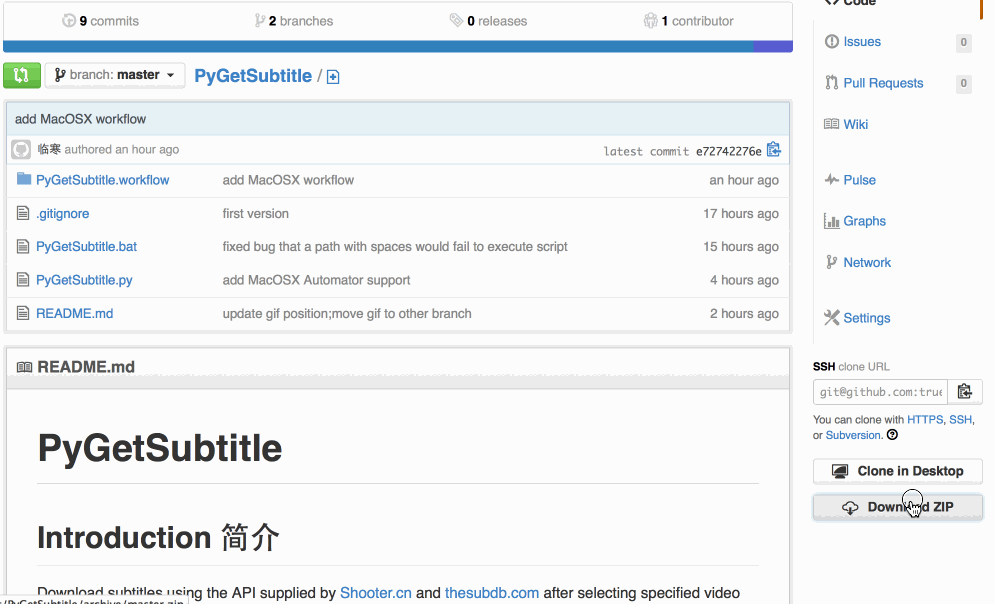
Task: Click Clone in Desktop button
Action: [x=897, y=471]
